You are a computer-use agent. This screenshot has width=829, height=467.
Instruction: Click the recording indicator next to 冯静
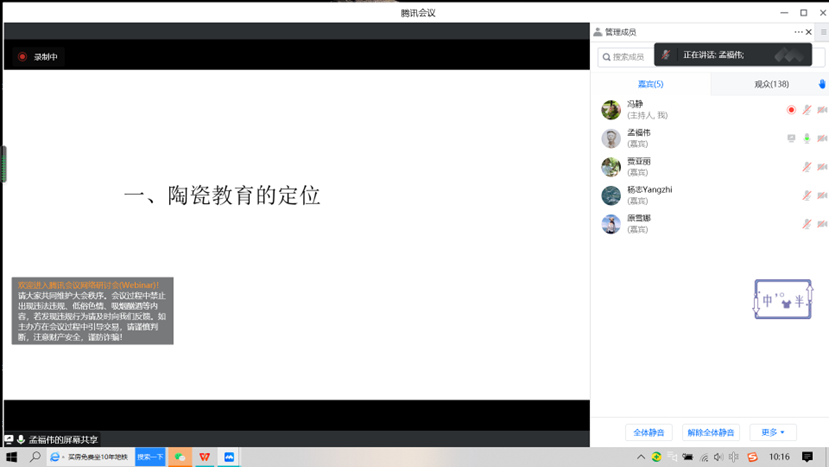coord(791,110)
